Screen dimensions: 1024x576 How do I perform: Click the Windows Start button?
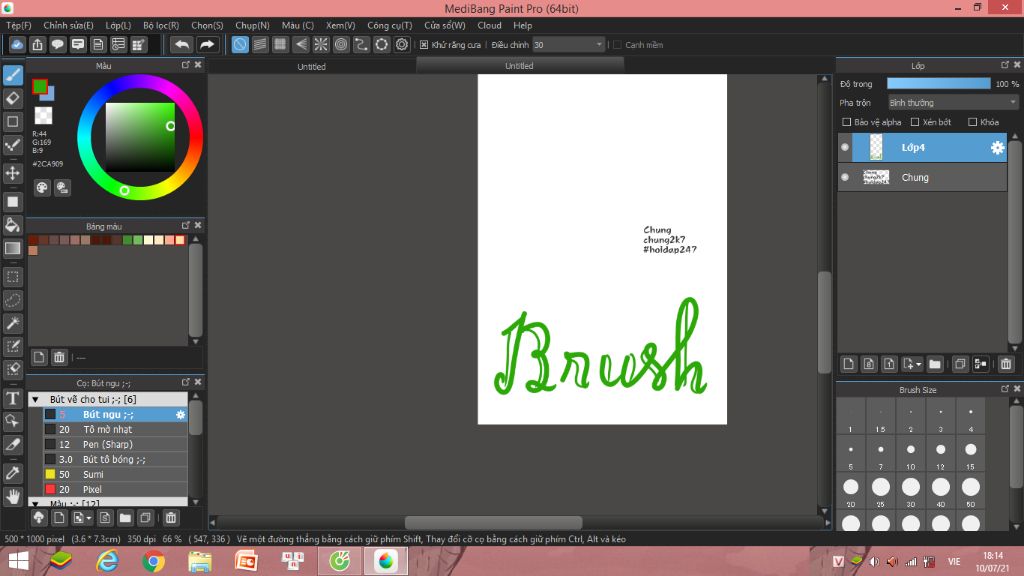tap(18, 561)
